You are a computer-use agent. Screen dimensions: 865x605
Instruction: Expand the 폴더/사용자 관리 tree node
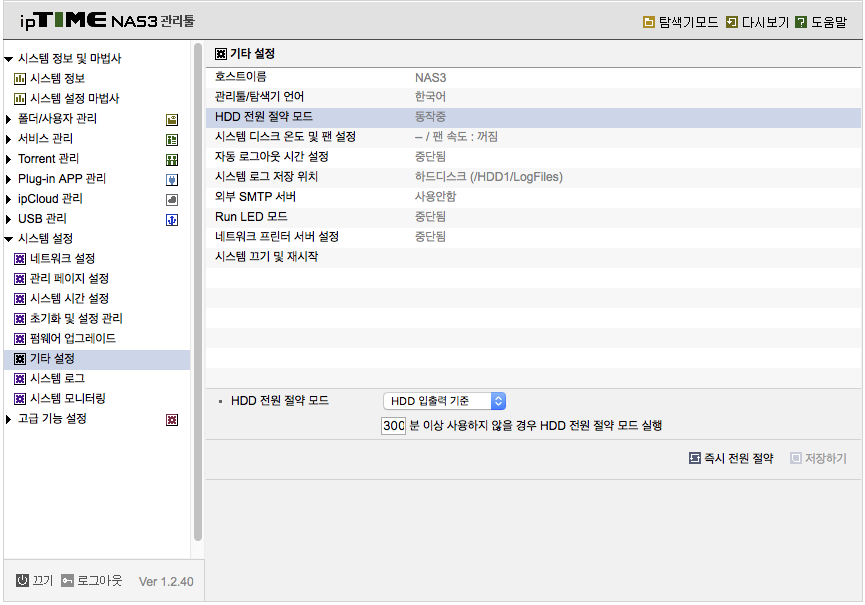pyautogui.click(x=8, y=119)
